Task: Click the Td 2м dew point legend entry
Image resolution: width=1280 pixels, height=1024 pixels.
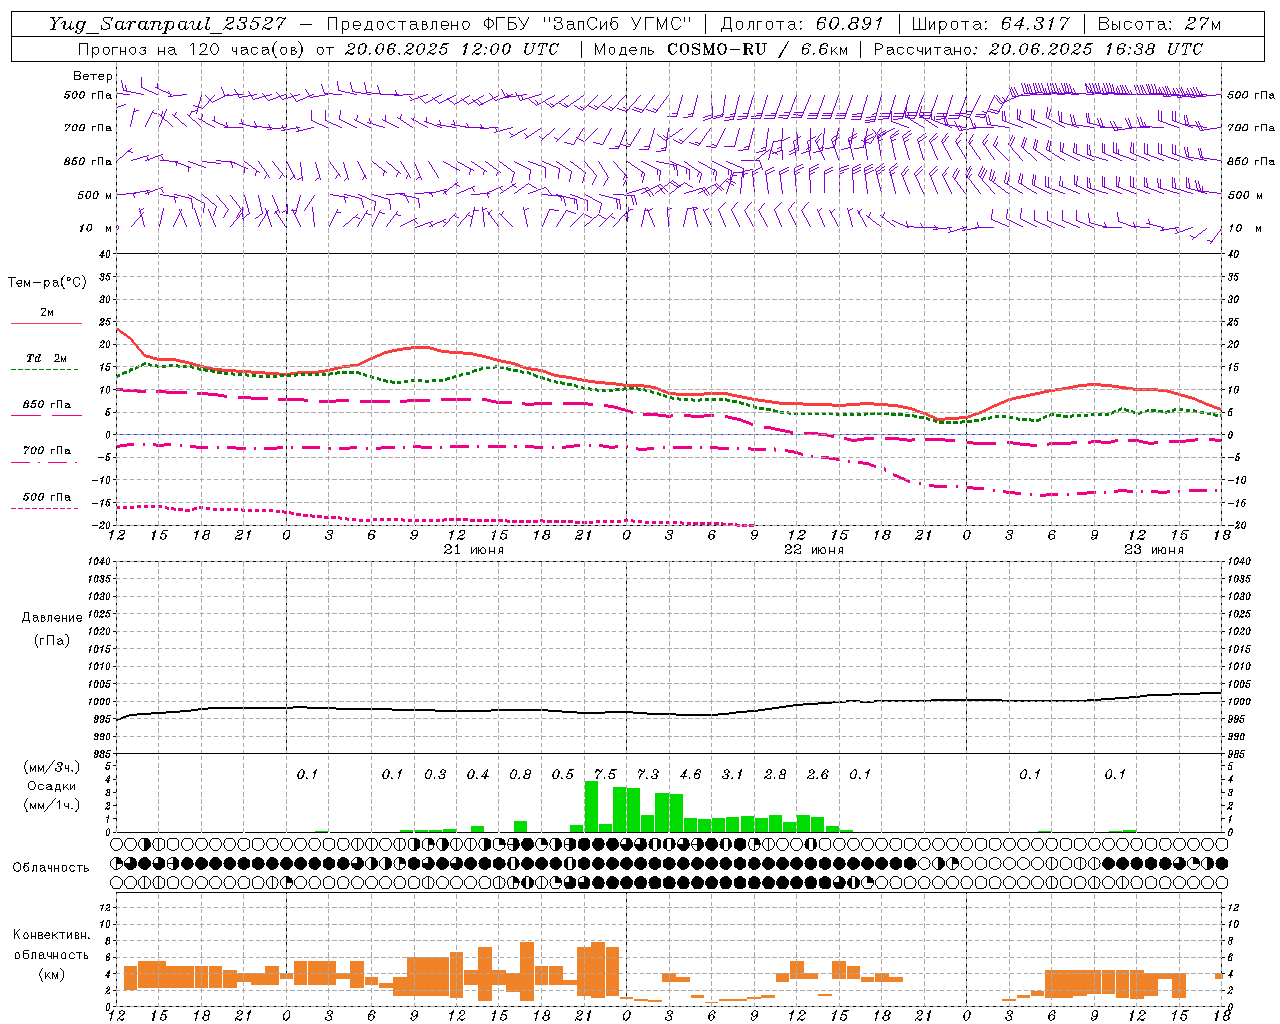Action: [x=46, y=358]
